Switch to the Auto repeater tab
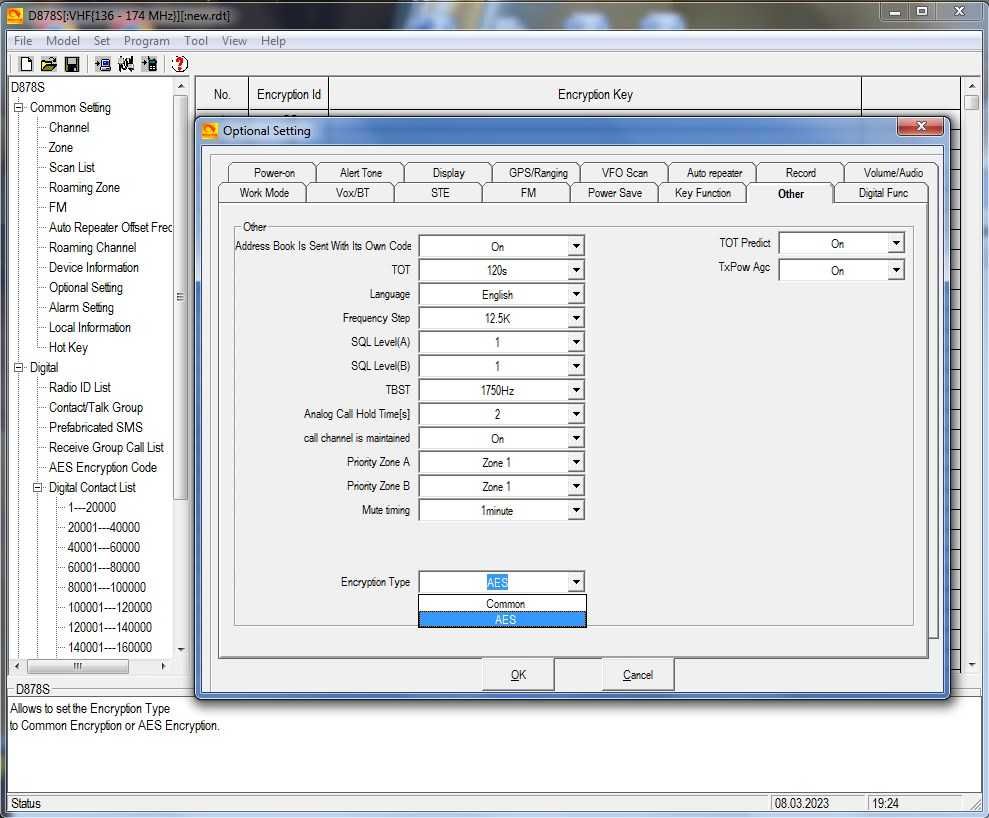Image resolution: width=989 pixels, height=818 pixels. (713, 172)
